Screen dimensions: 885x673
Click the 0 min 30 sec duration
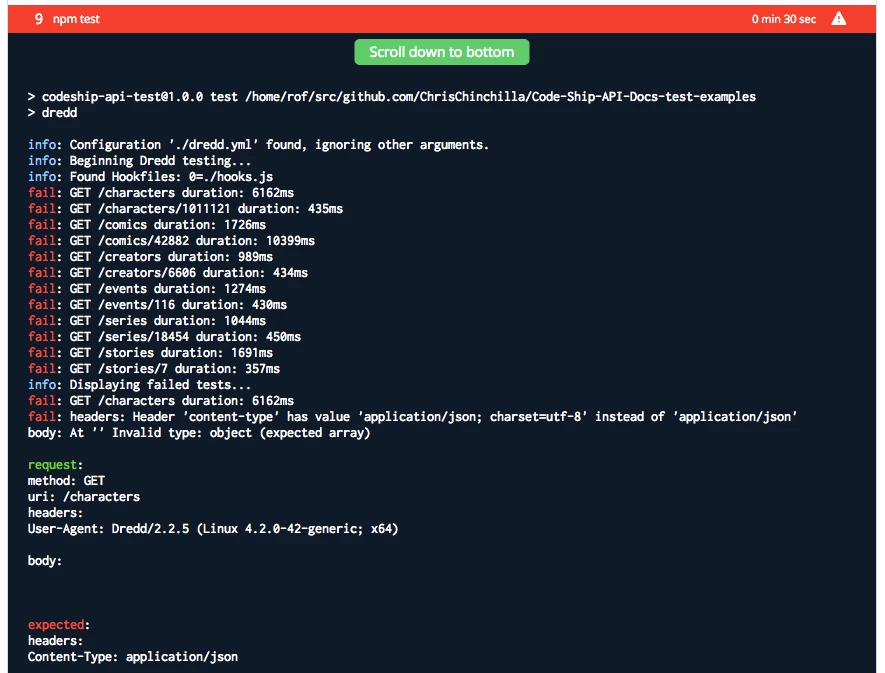(783, 19)
